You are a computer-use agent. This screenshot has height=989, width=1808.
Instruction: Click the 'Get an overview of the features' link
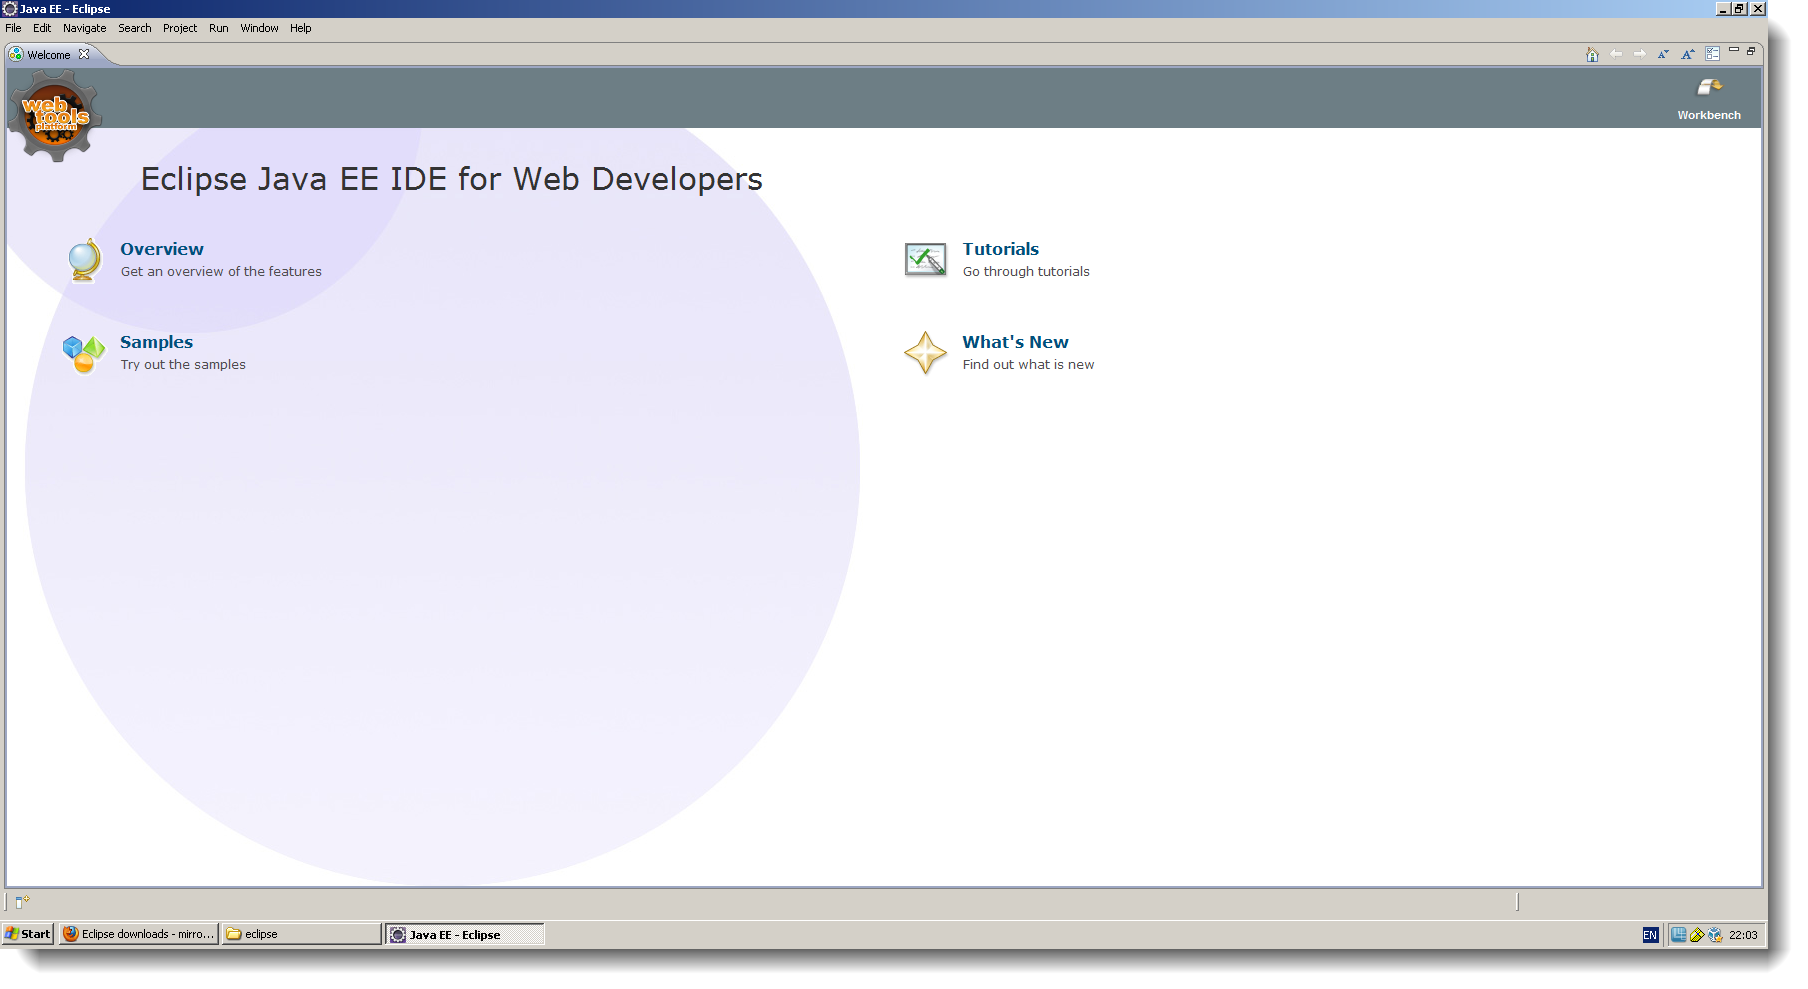click(220, 271)
